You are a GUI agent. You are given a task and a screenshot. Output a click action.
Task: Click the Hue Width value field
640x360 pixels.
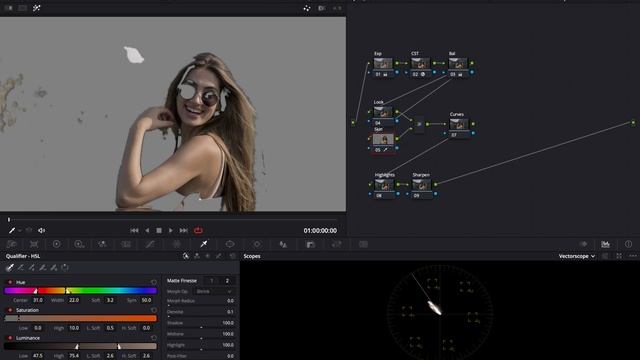click(x=74, y=300)
